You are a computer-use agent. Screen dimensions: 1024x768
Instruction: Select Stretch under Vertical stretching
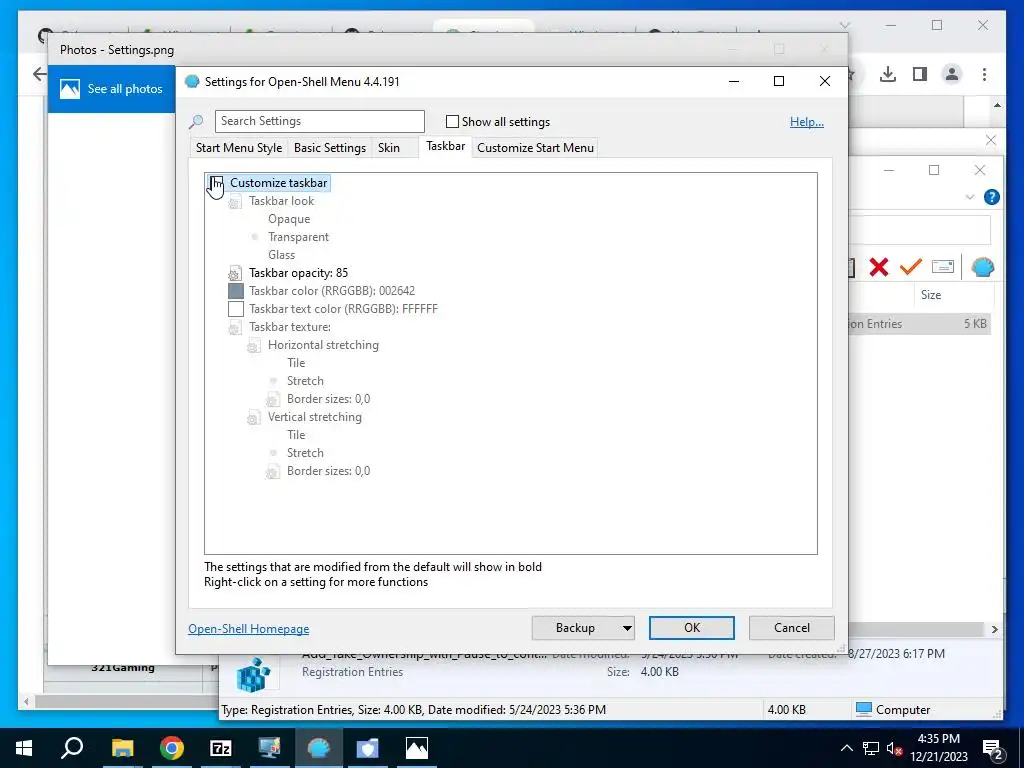click(x=305, y=453)
